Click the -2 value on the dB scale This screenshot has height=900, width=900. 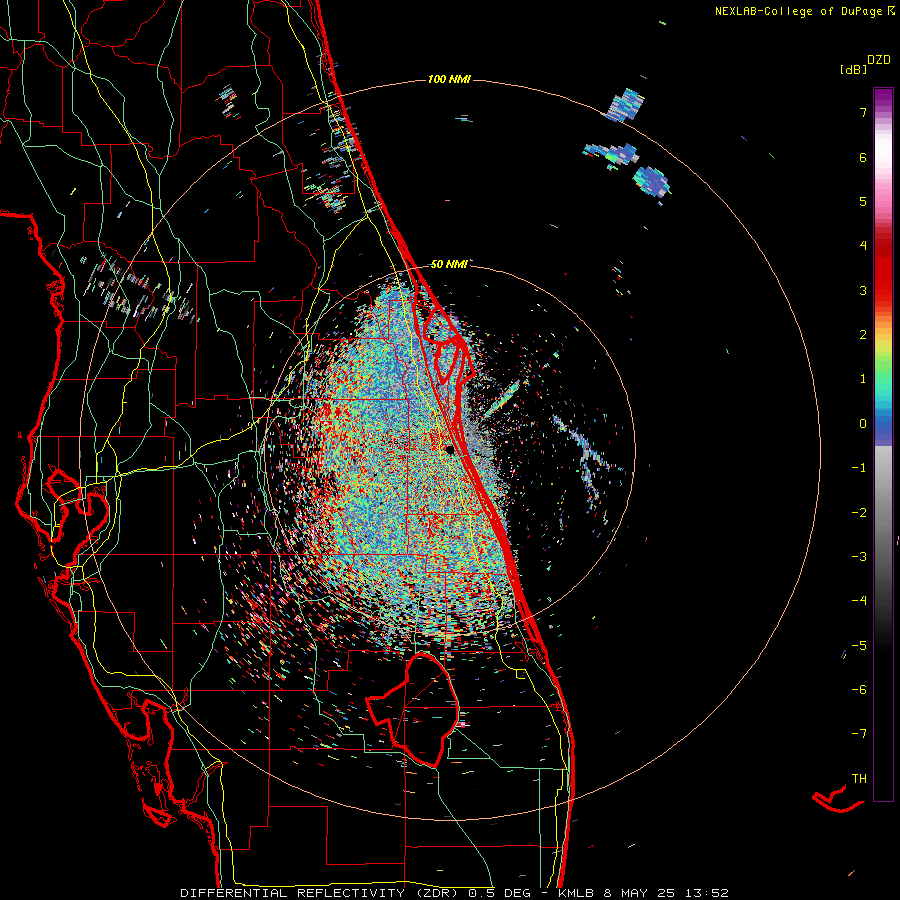[x=859, y=513]
